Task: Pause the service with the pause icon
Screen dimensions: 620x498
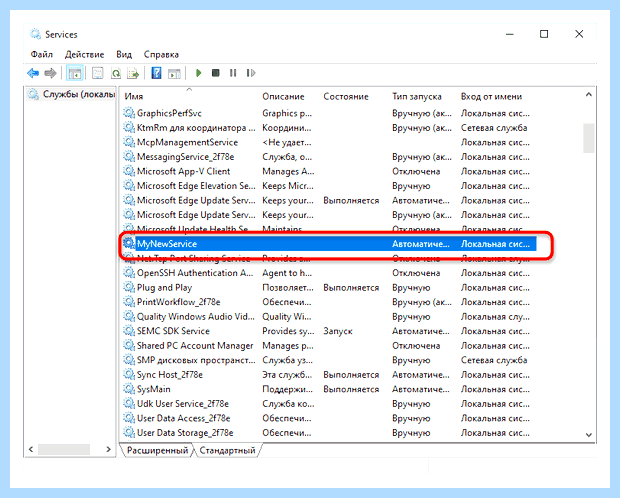Action: (x=233, y=73)
